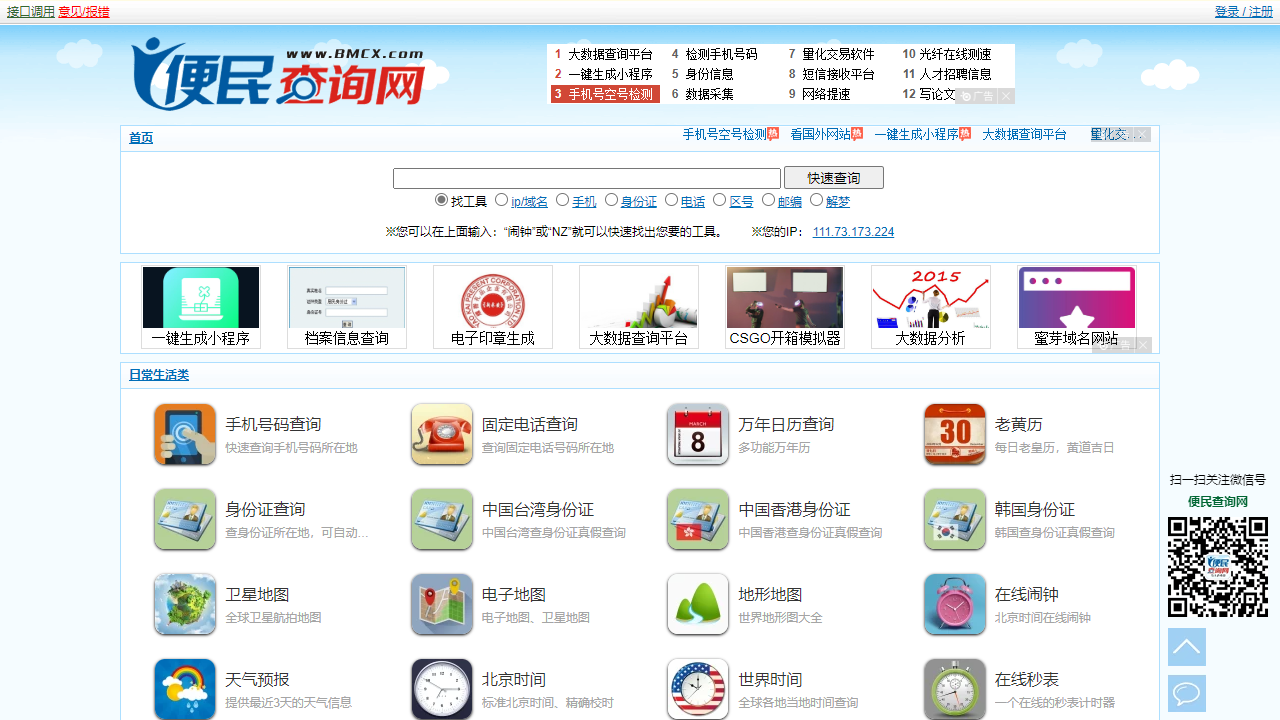Select the 区号 radio button
The width and height of the screenshot is (1280, 720).
720,200
